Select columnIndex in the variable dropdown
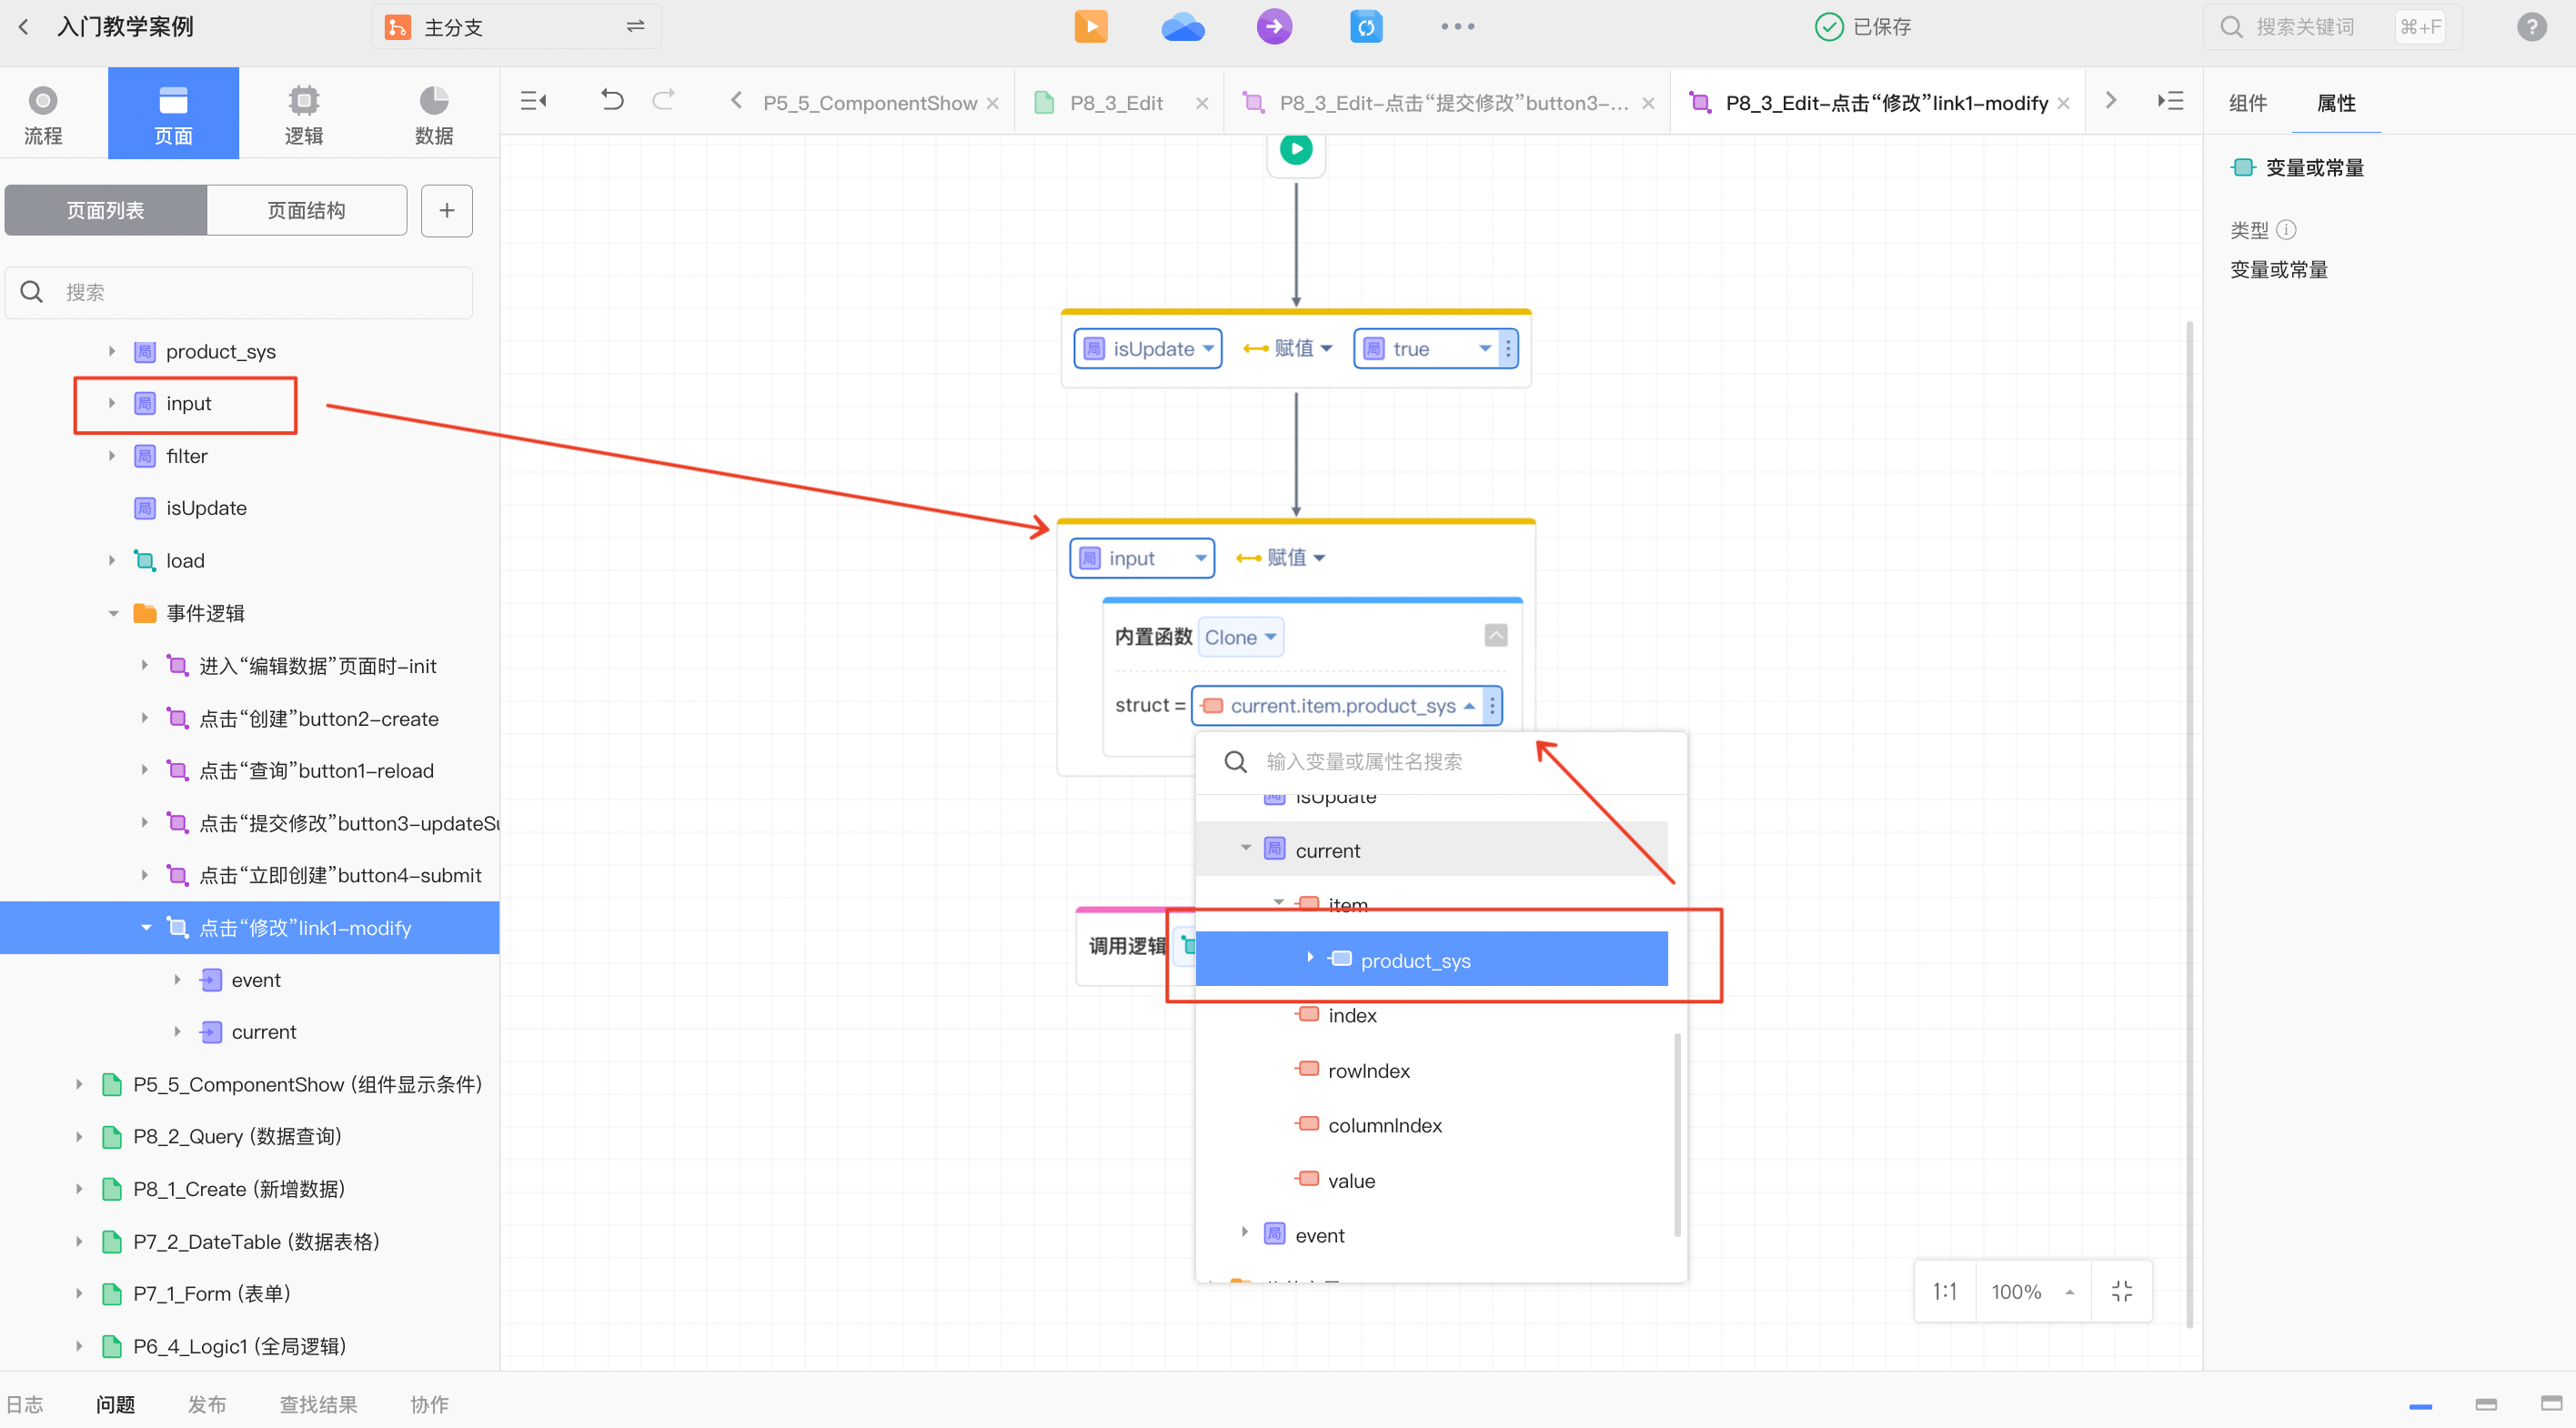Viewport: 2576px width, 1428px height. (x=1385, y=1125)
